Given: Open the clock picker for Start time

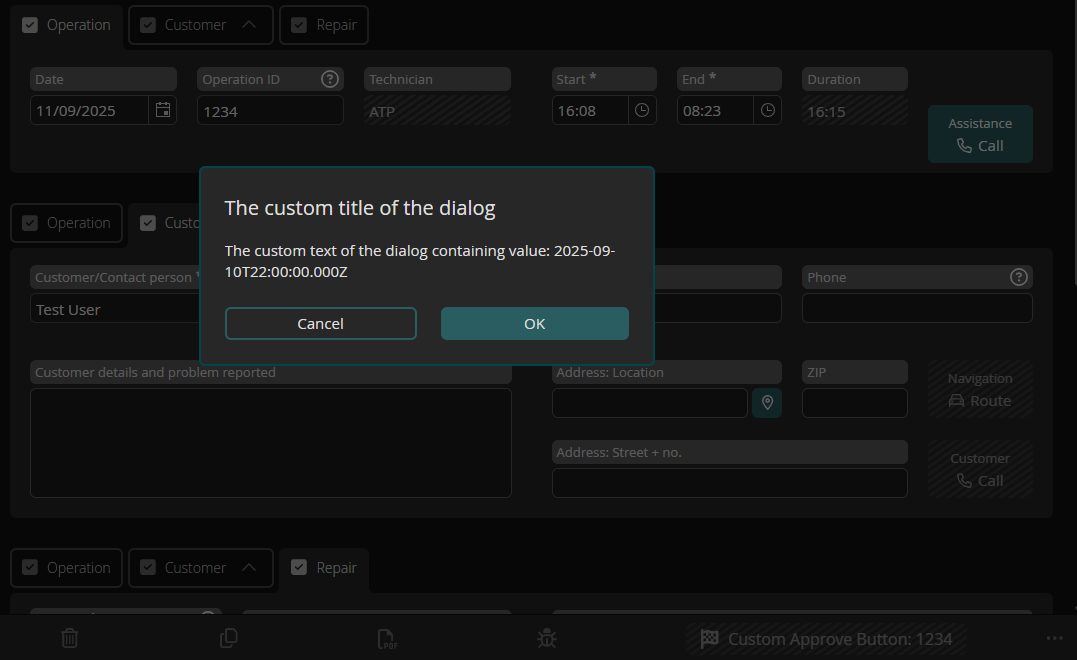Looking at the screenshot, I should click(x=642, y=110).
